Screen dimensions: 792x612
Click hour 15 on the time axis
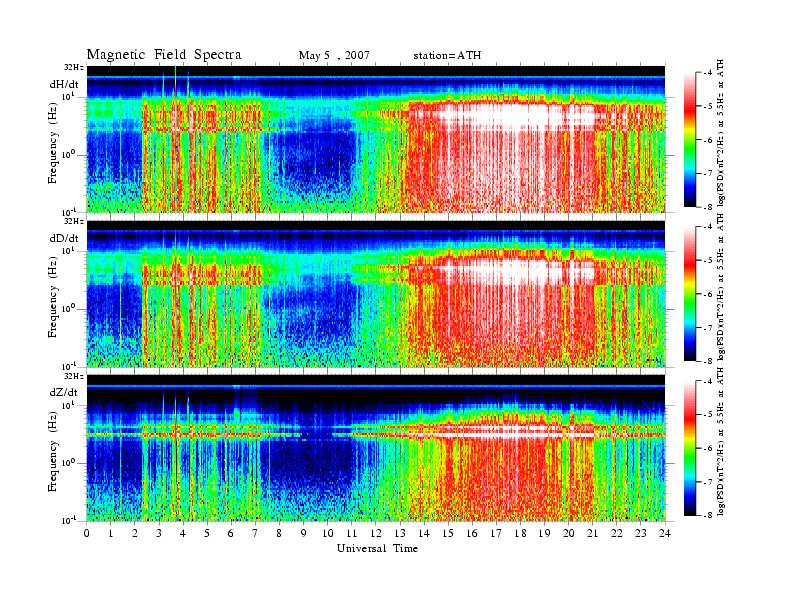tap(448, 533)
